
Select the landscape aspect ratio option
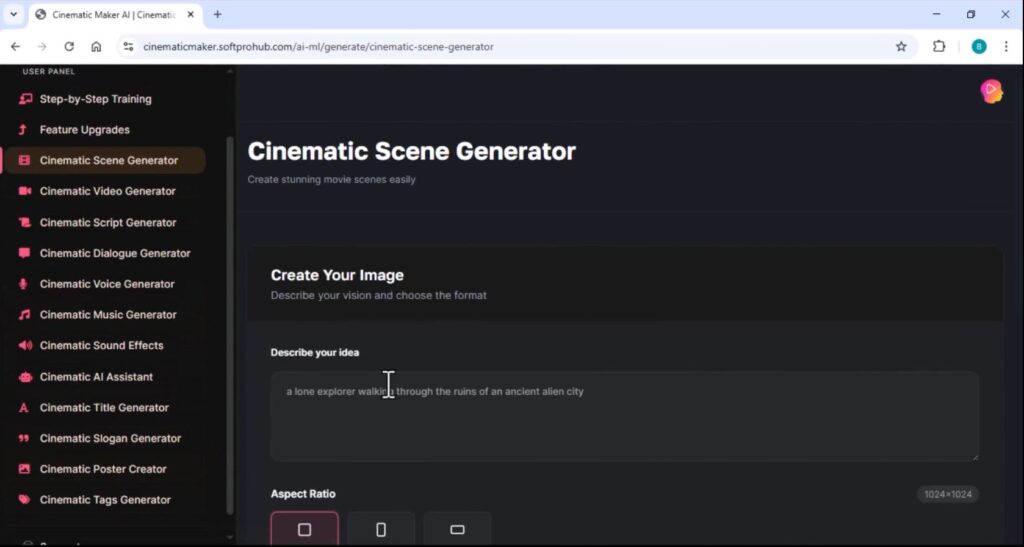tap(457, 529)
